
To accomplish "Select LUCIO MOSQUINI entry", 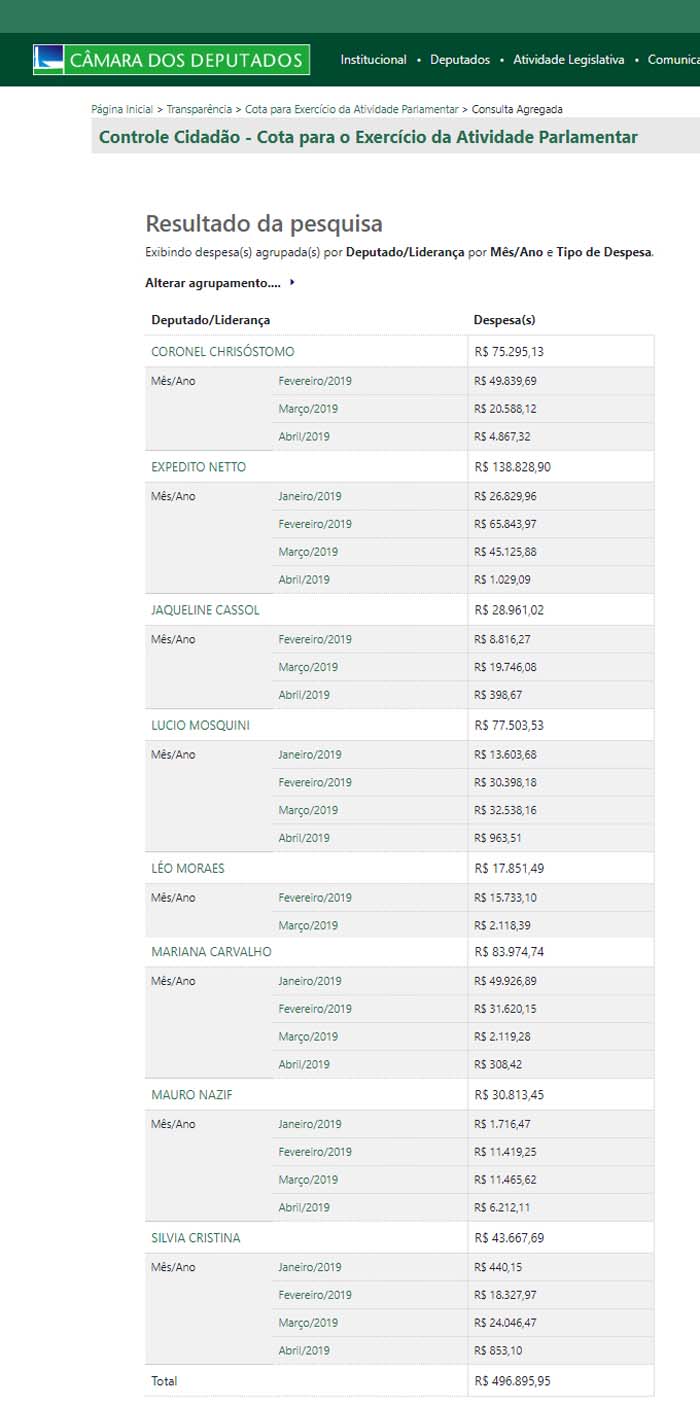I will (200, 726).
